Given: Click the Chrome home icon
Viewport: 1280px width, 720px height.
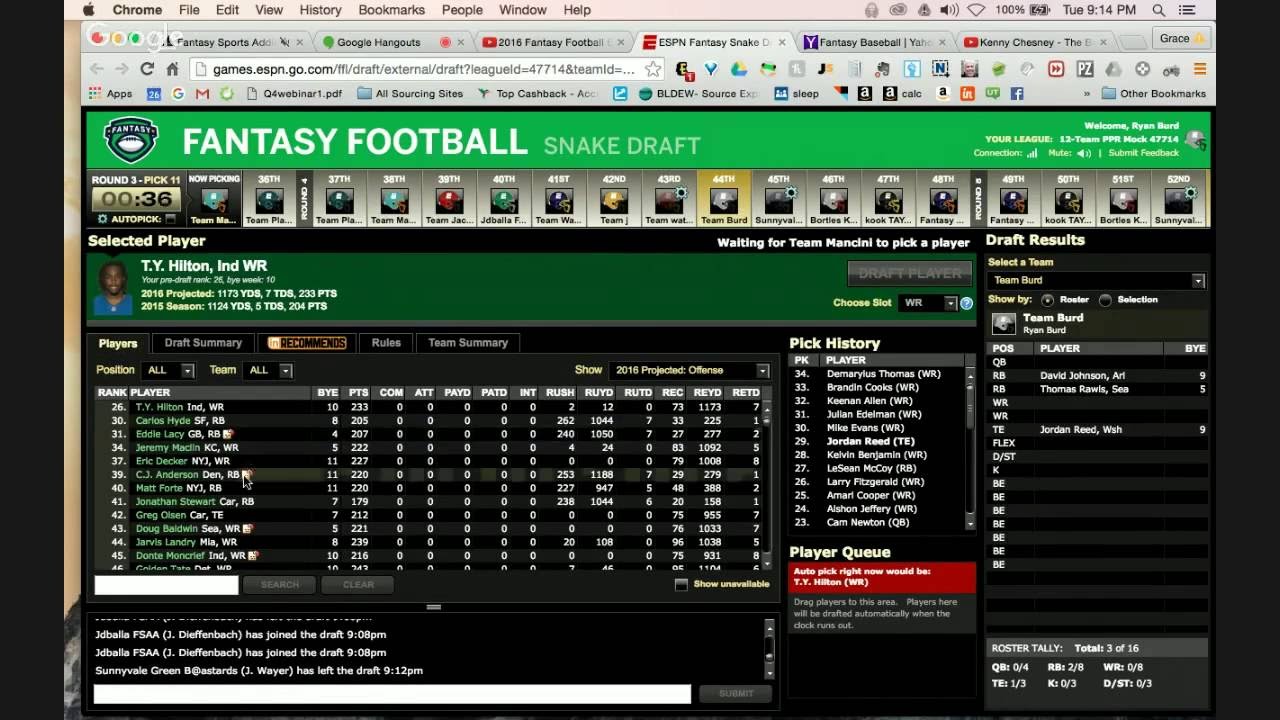Looking at the screenshot, I should click(x=172, y=69).
